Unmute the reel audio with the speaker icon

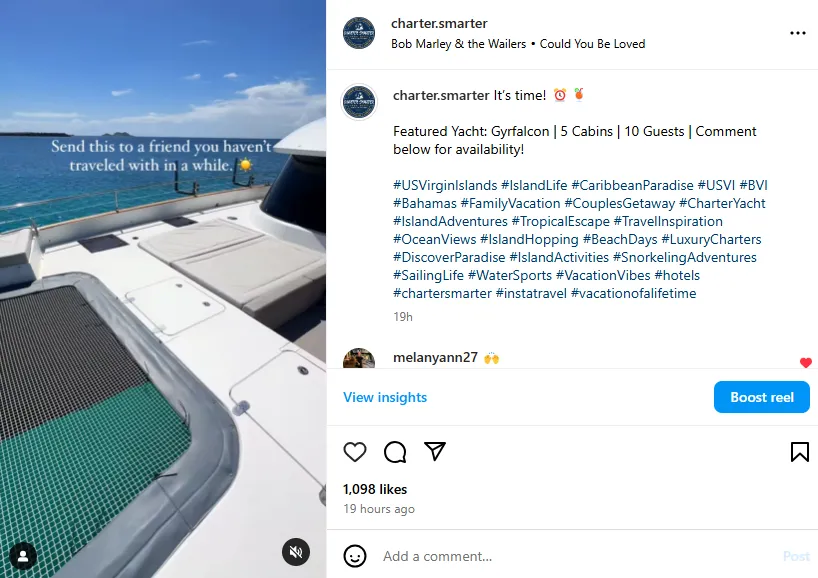click(296, 552)
